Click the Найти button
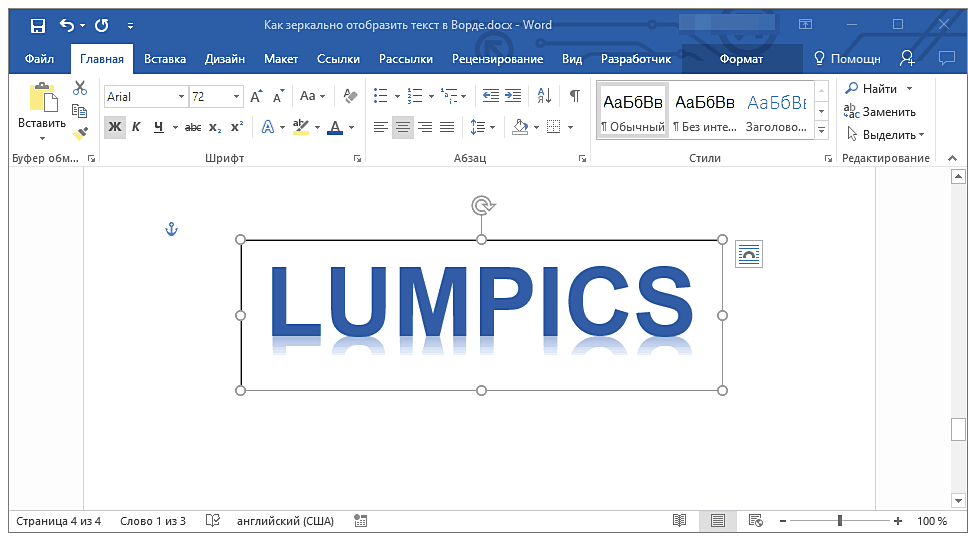The image size is (968, 541). [x=879, y=89]
